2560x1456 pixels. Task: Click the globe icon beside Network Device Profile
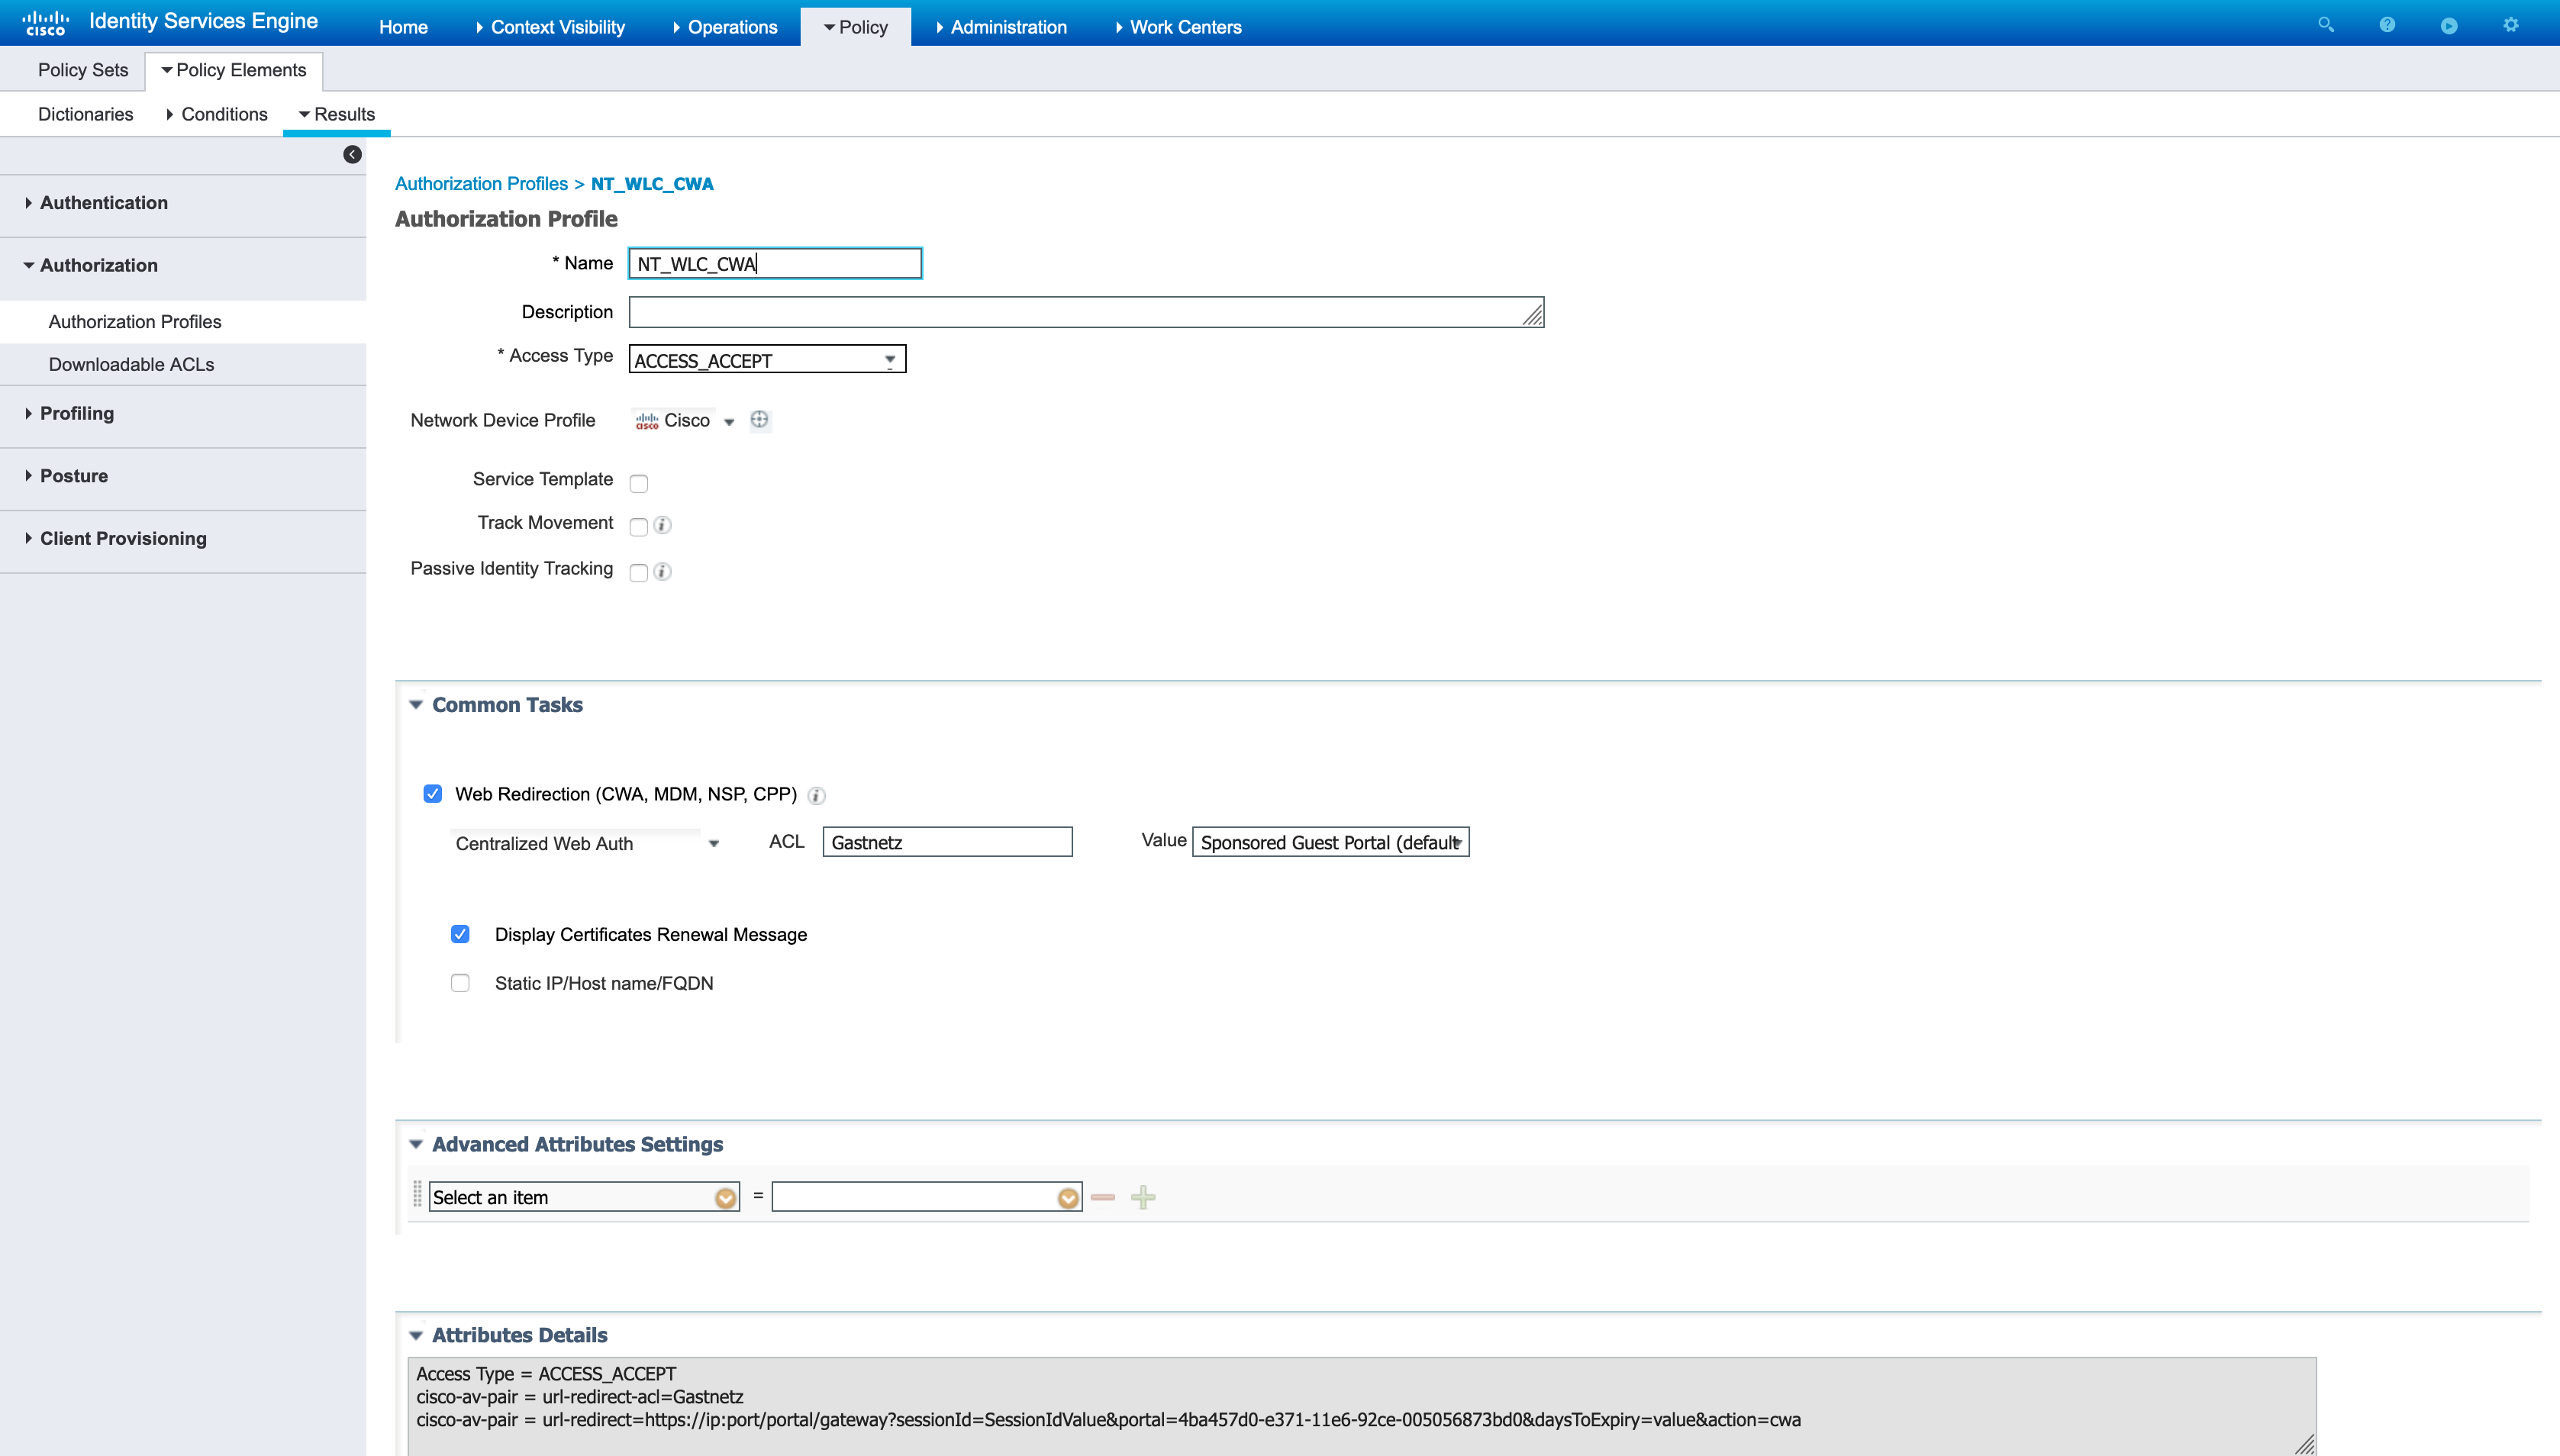(760, 420)
